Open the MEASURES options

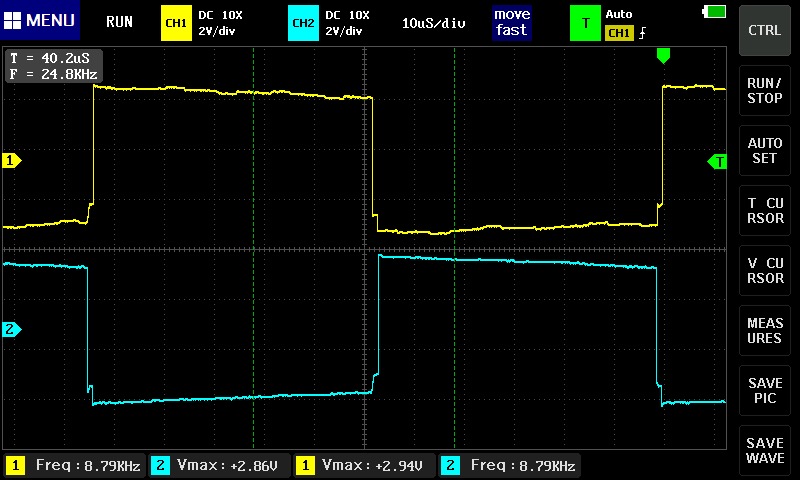click(765, 331)
